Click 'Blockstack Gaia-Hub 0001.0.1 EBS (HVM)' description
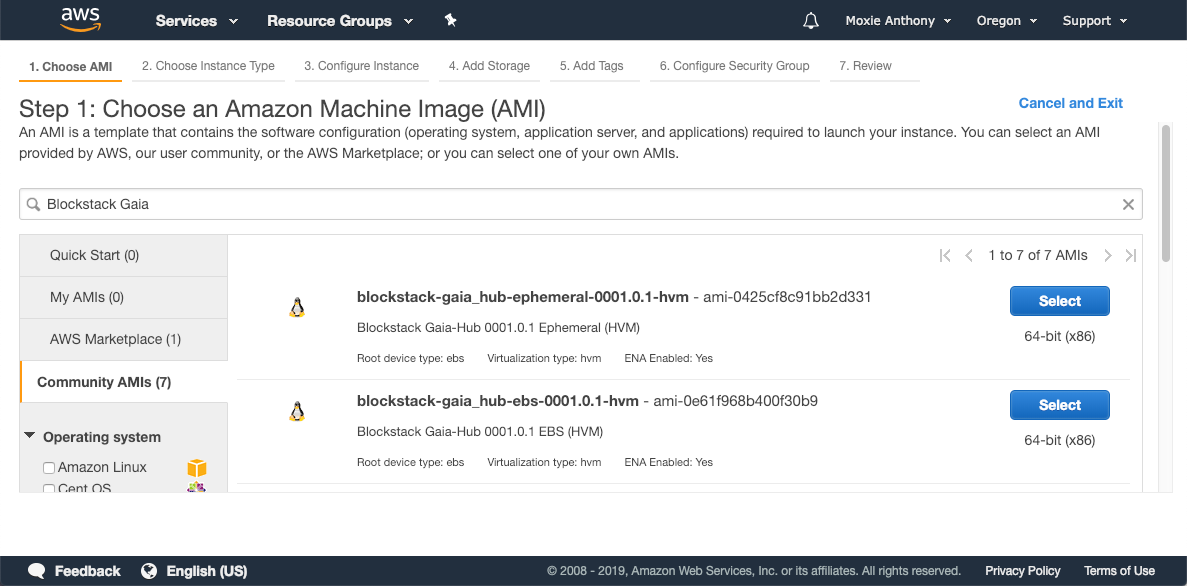The image size is (1187, 586). pos(480,432)
